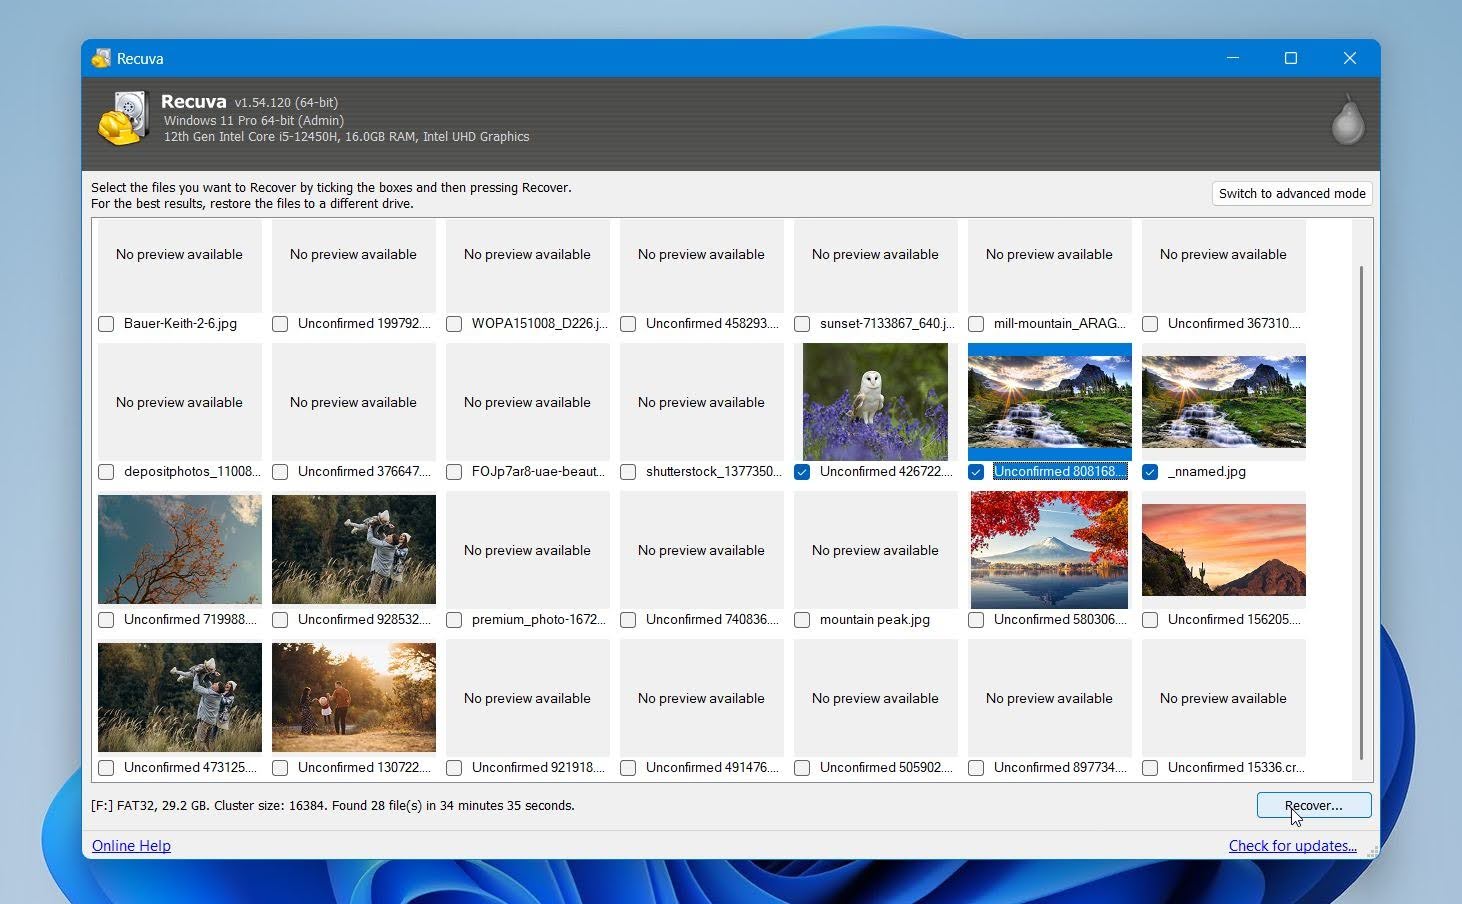Tick the sunset-7133867_640 checkbox
1462x904 pixels.
click(802, 324)
